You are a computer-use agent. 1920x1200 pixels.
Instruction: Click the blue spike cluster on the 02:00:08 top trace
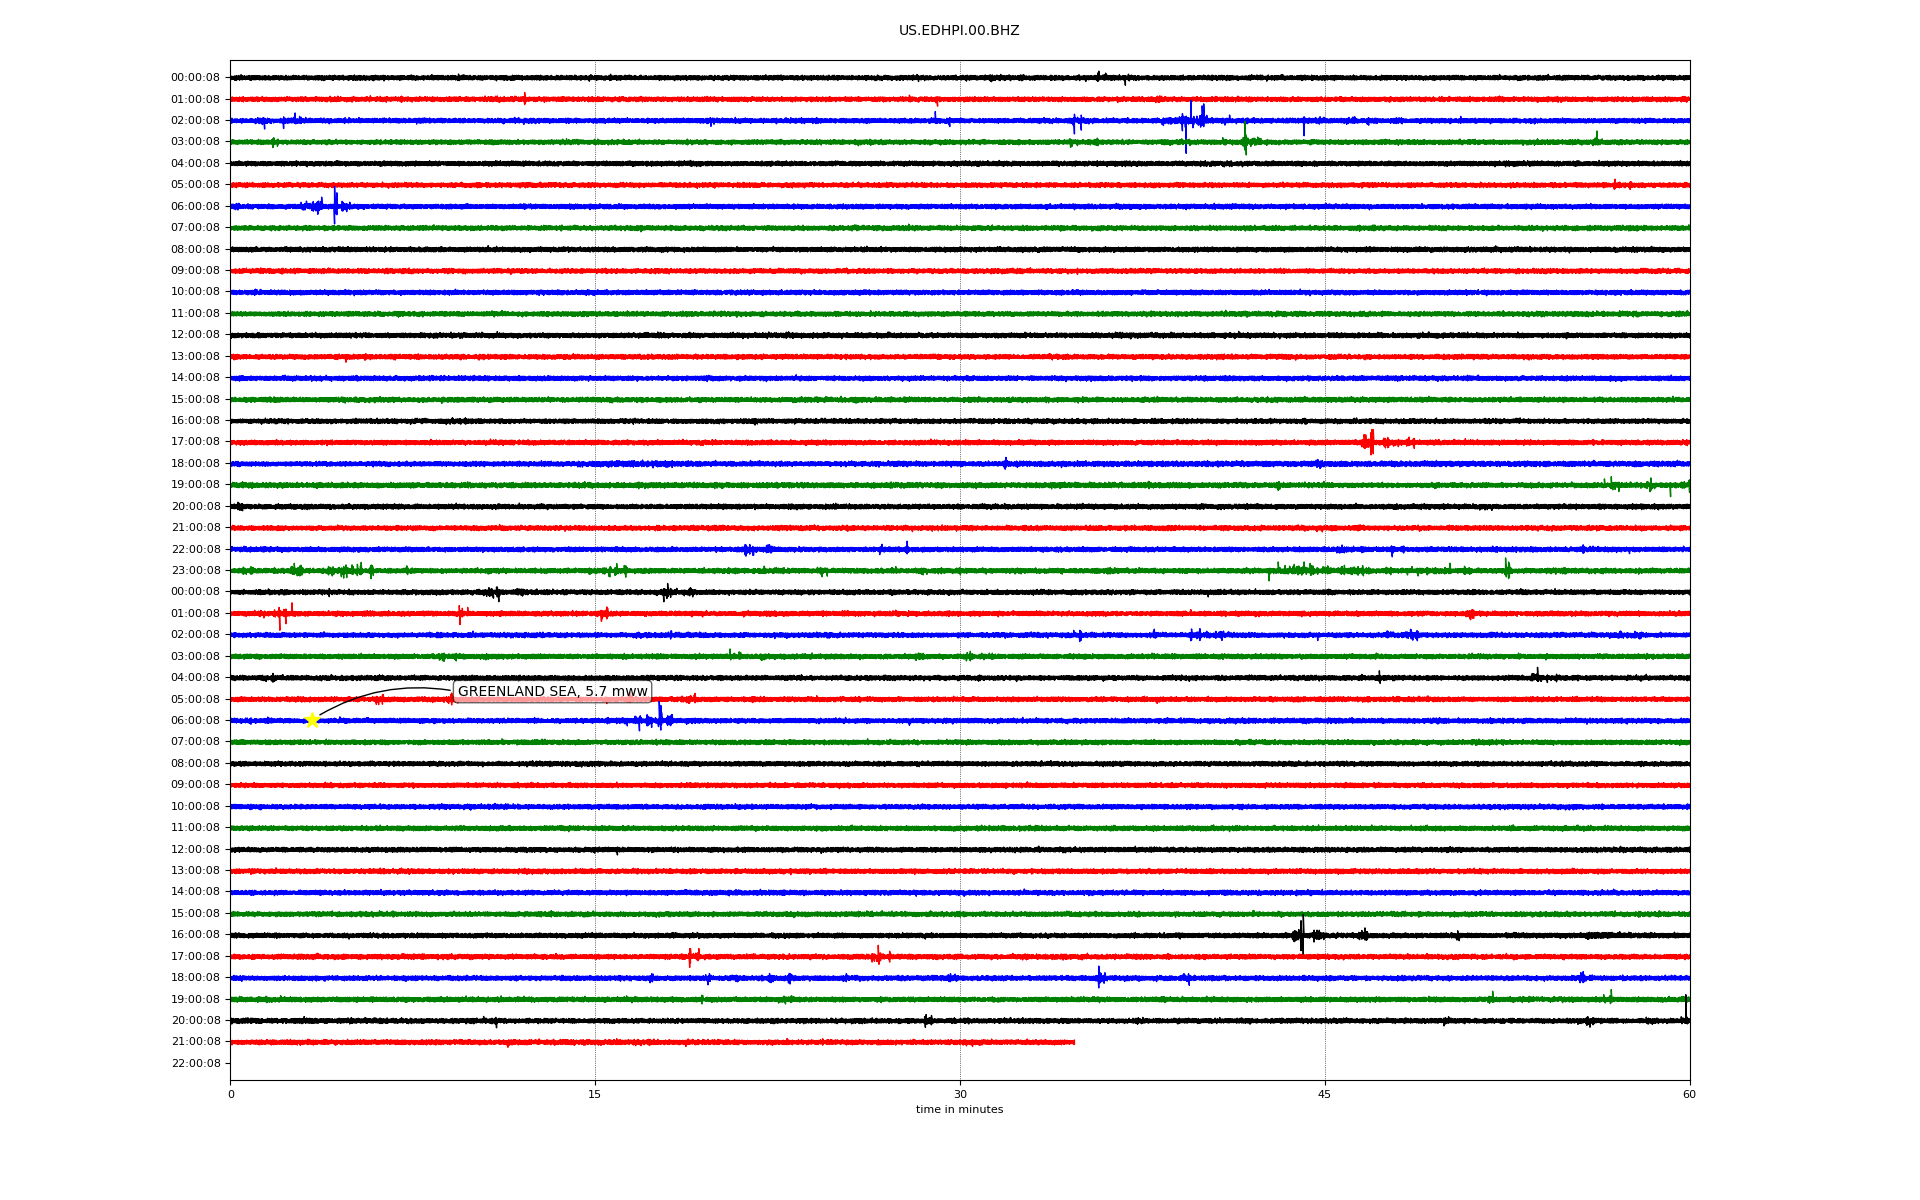pyautogui.click(x=1192, y=119)
